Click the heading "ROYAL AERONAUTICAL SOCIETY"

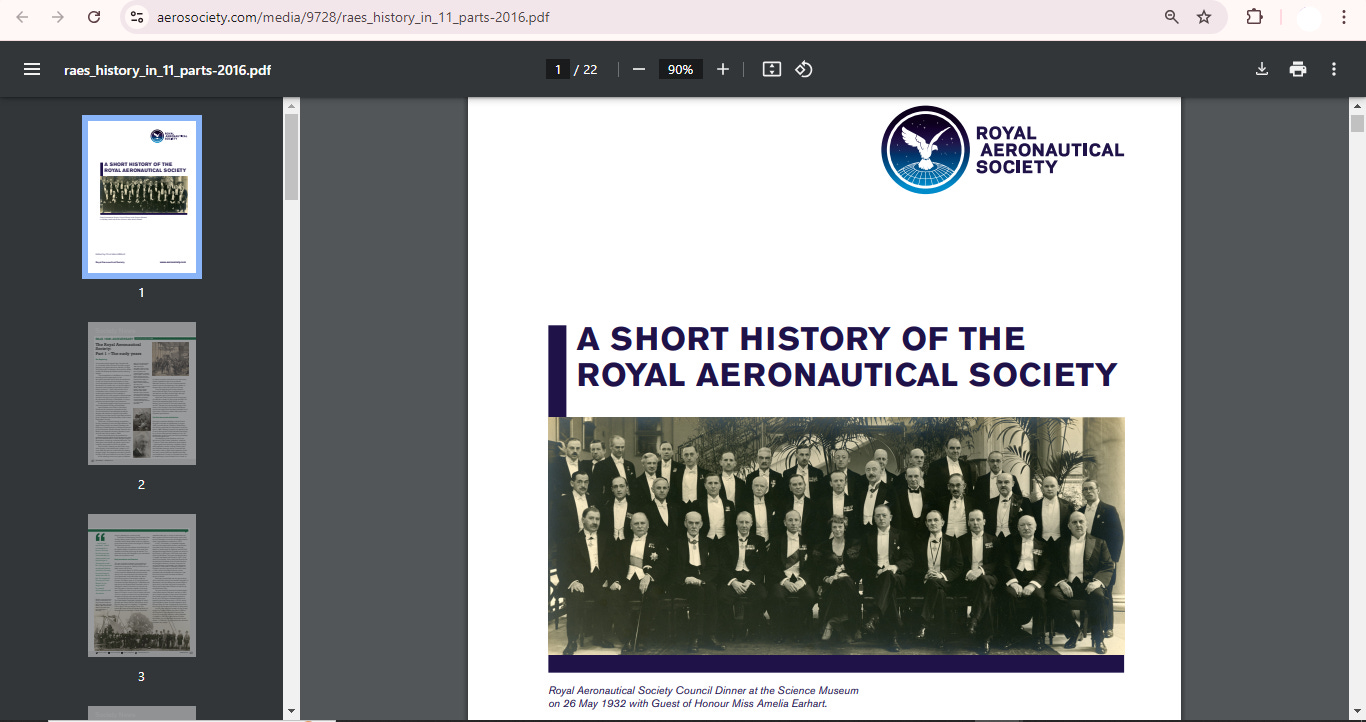point(847,375)
